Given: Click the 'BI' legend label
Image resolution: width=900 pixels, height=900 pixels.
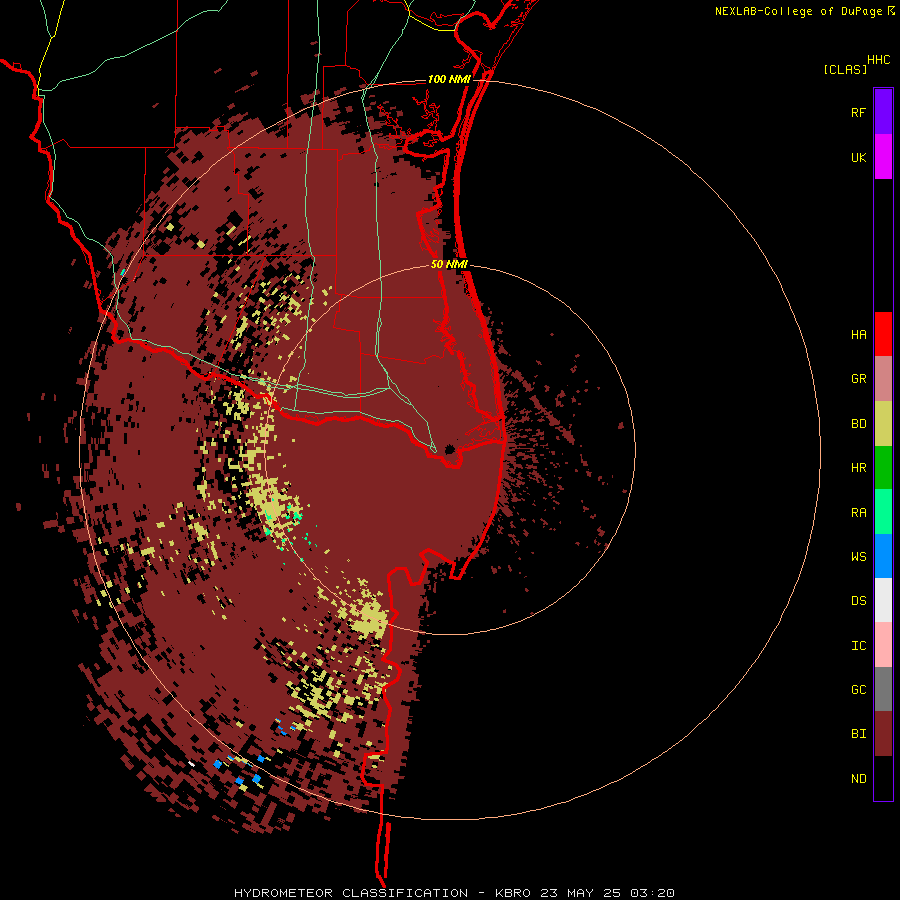Looking at the screenshot, I should coord(858,734).
